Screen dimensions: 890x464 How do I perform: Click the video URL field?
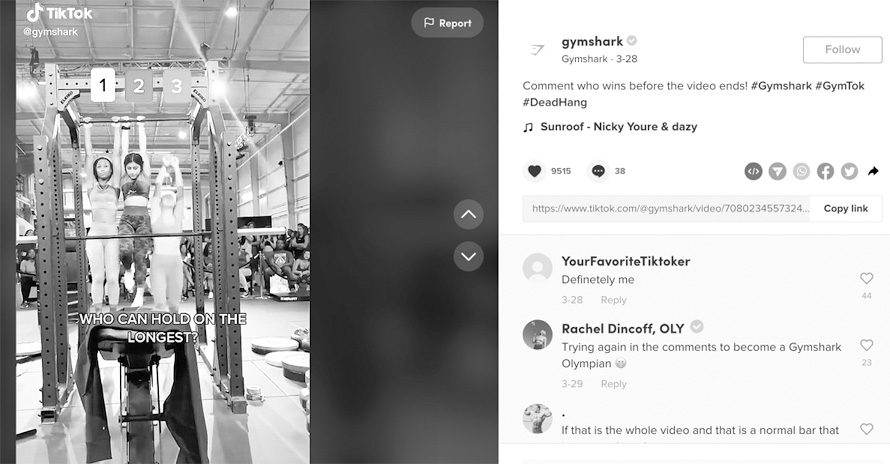click(666, 208)
